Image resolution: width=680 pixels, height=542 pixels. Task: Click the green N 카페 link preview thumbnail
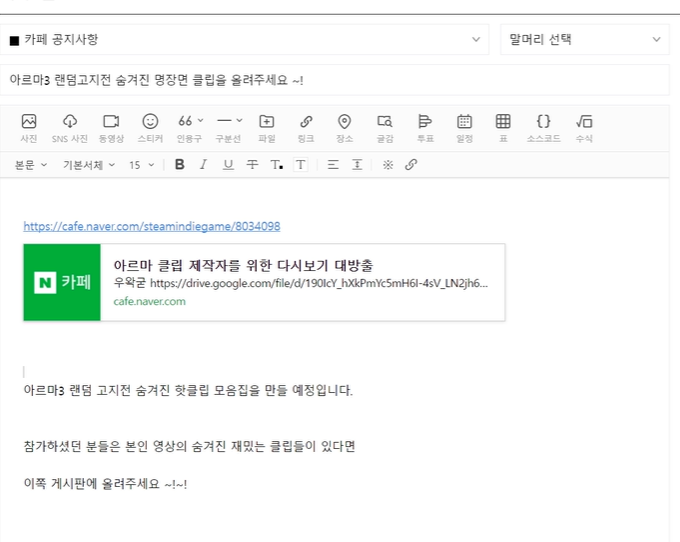tap(62, 282)
